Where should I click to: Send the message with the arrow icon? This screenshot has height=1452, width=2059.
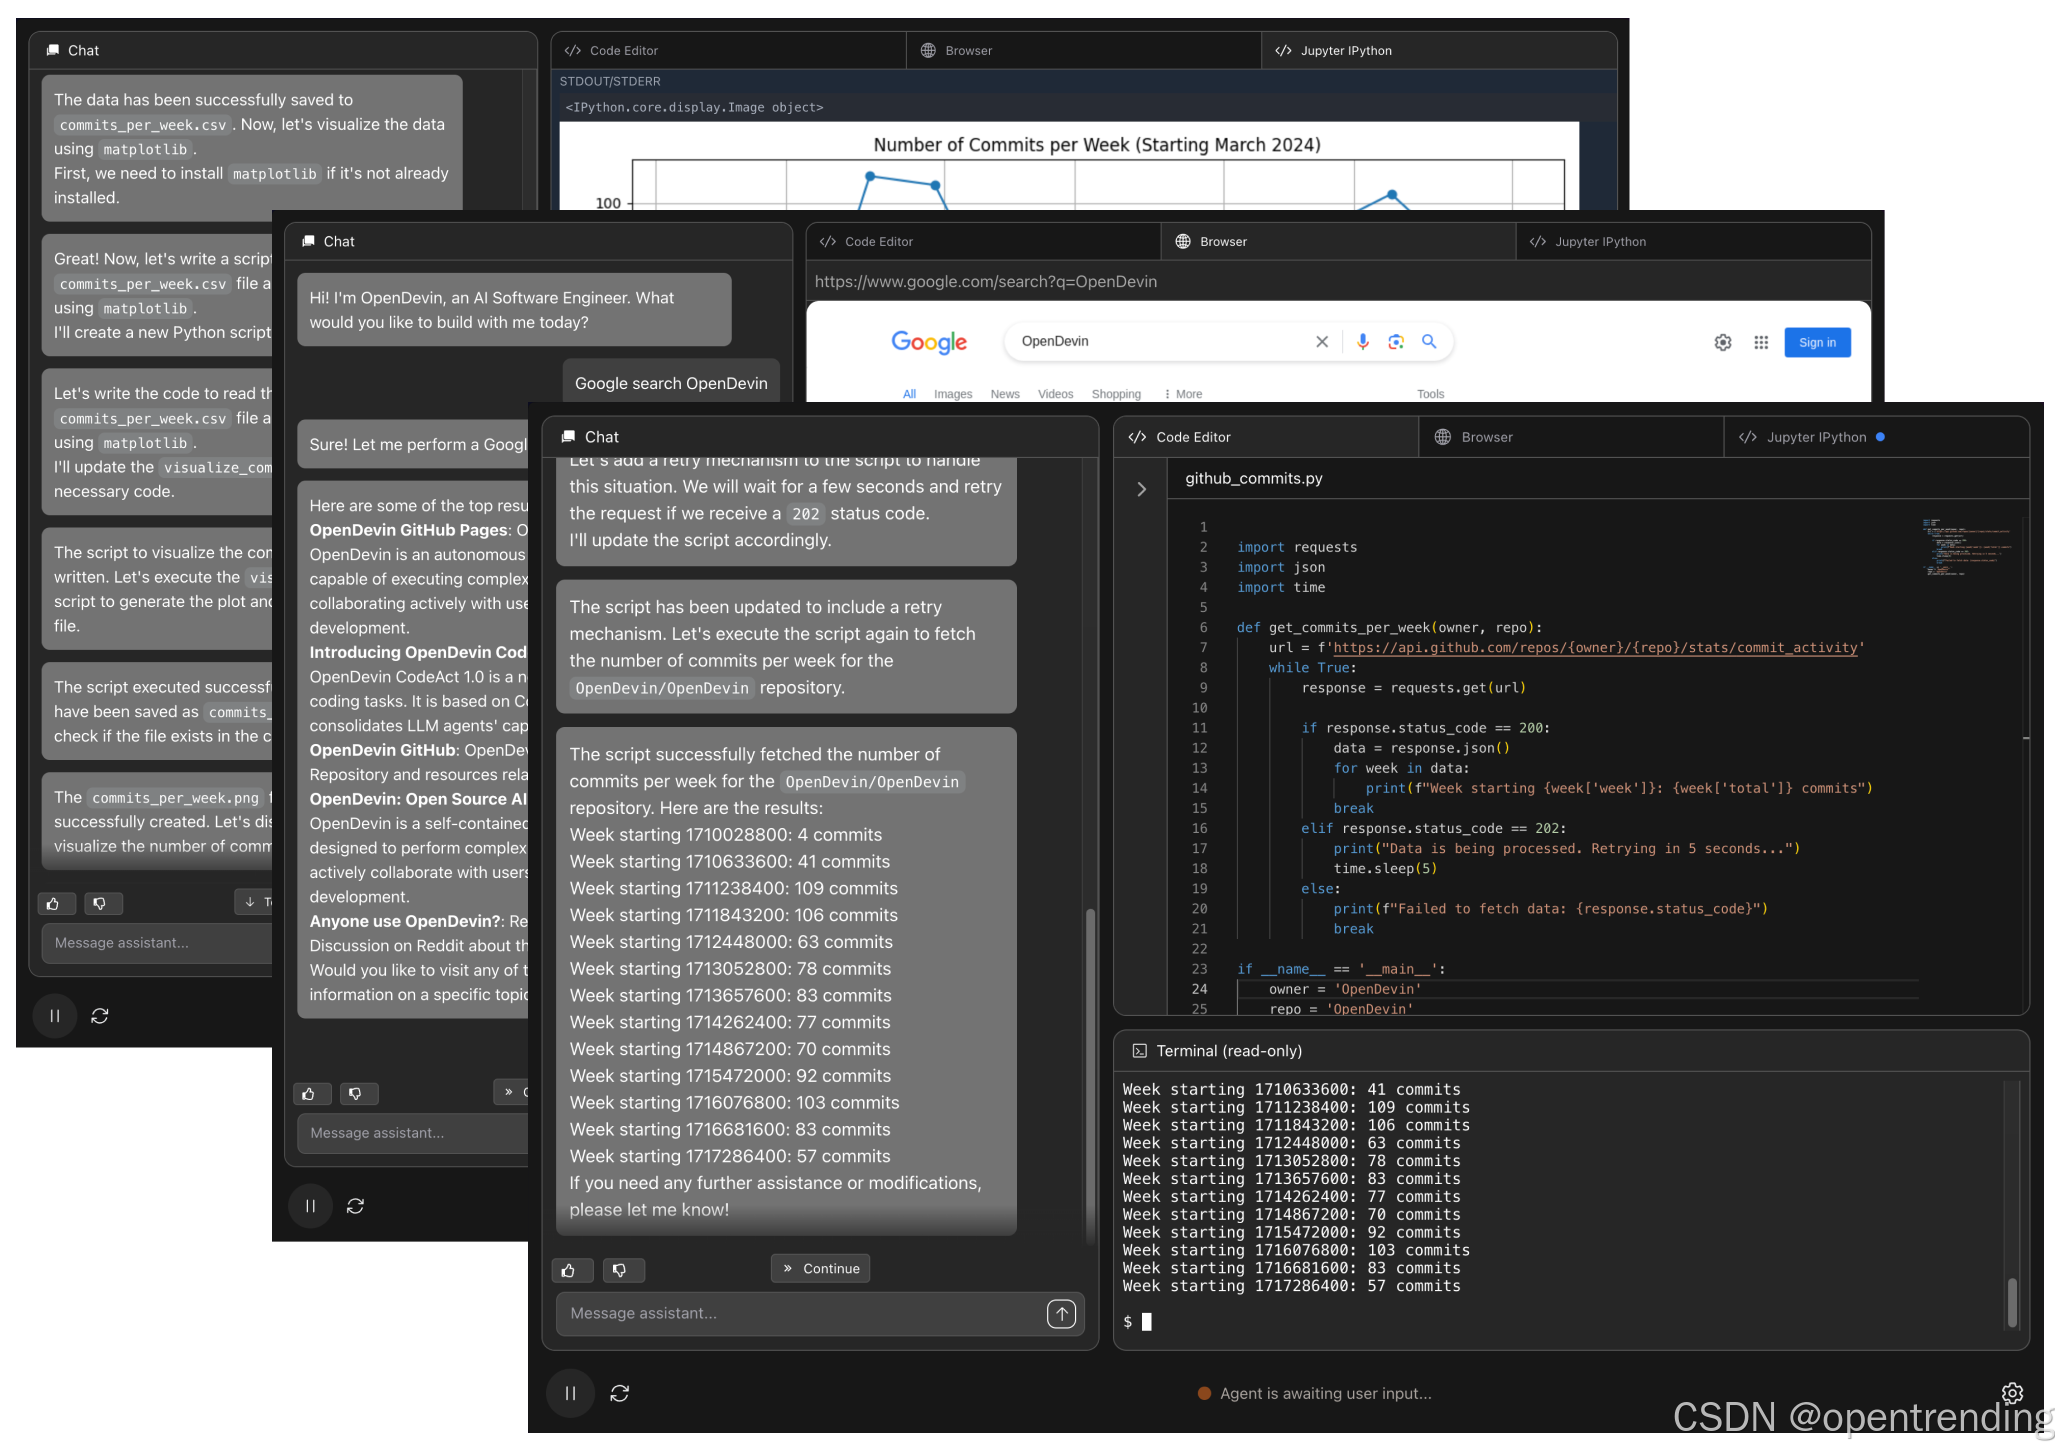(1061, 1314)
